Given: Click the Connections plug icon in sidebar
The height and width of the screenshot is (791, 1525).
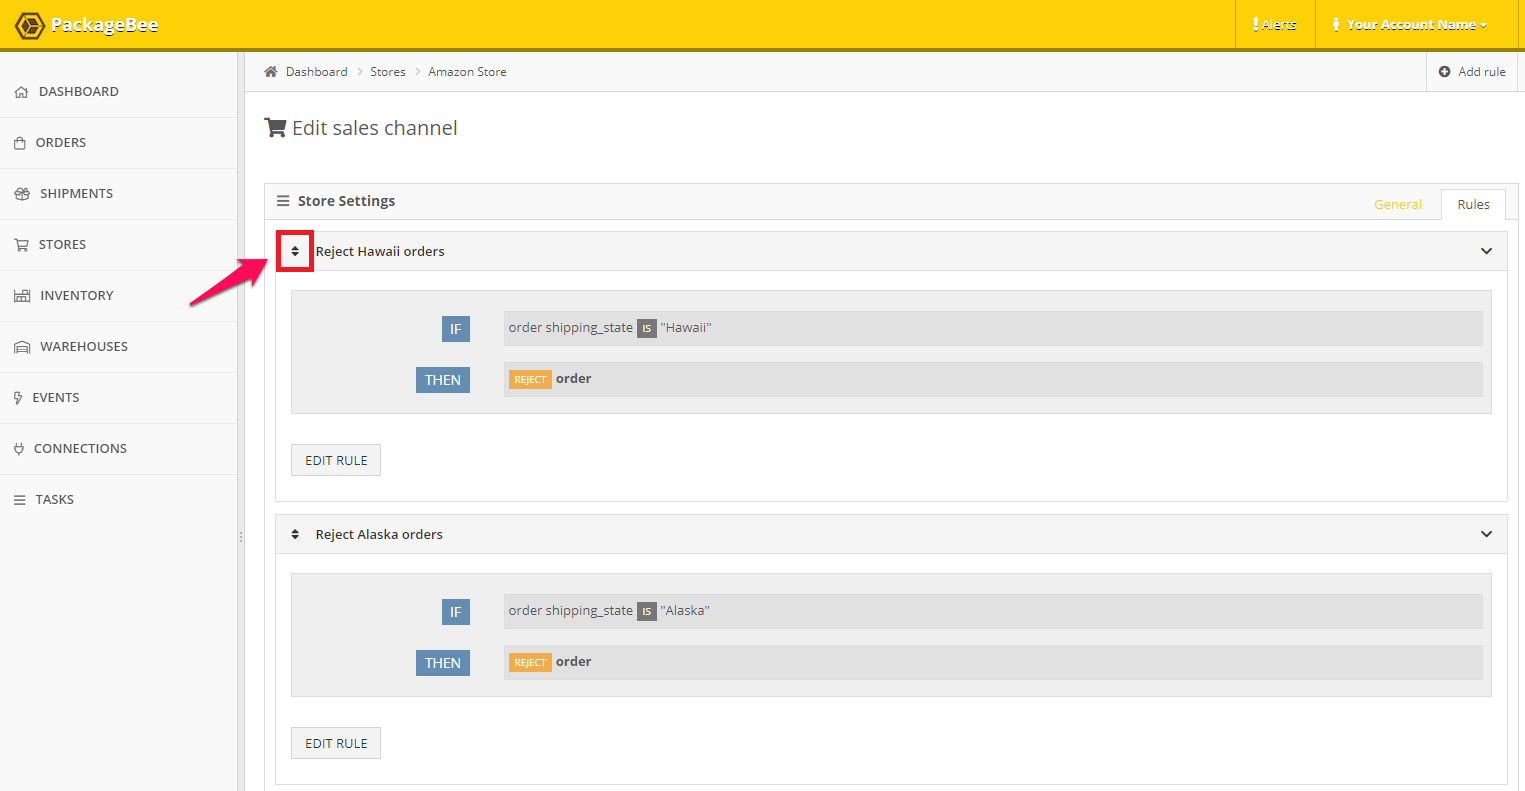Looking at the screenshot, I should (x=19, y=449).
